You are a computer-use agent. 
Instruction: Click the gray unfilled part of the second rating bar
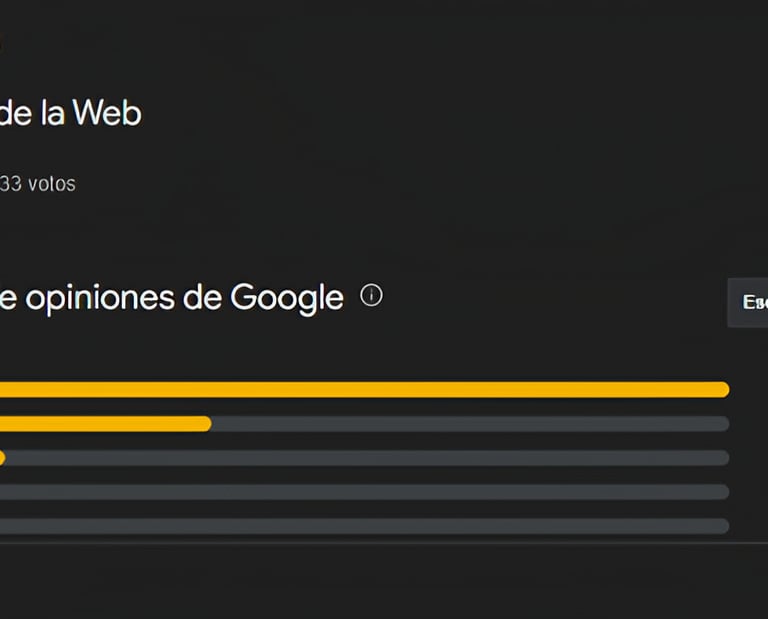(x=470, y=424)
